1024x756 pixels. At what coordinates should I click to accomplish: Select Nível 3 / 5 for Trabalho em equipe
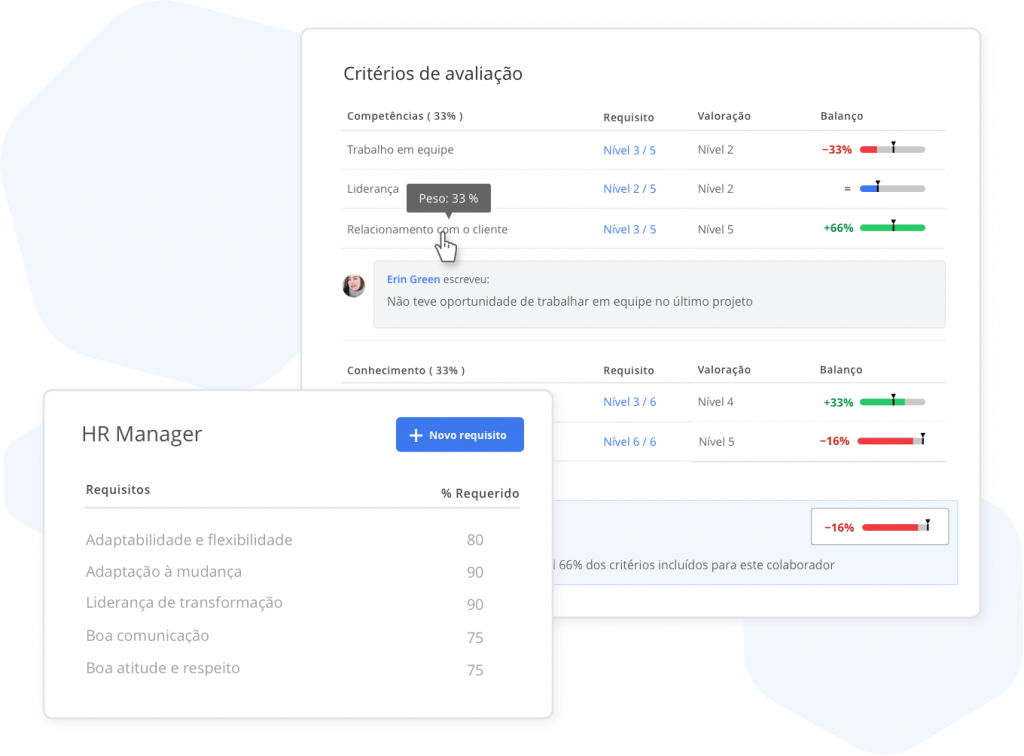point(629,150)
